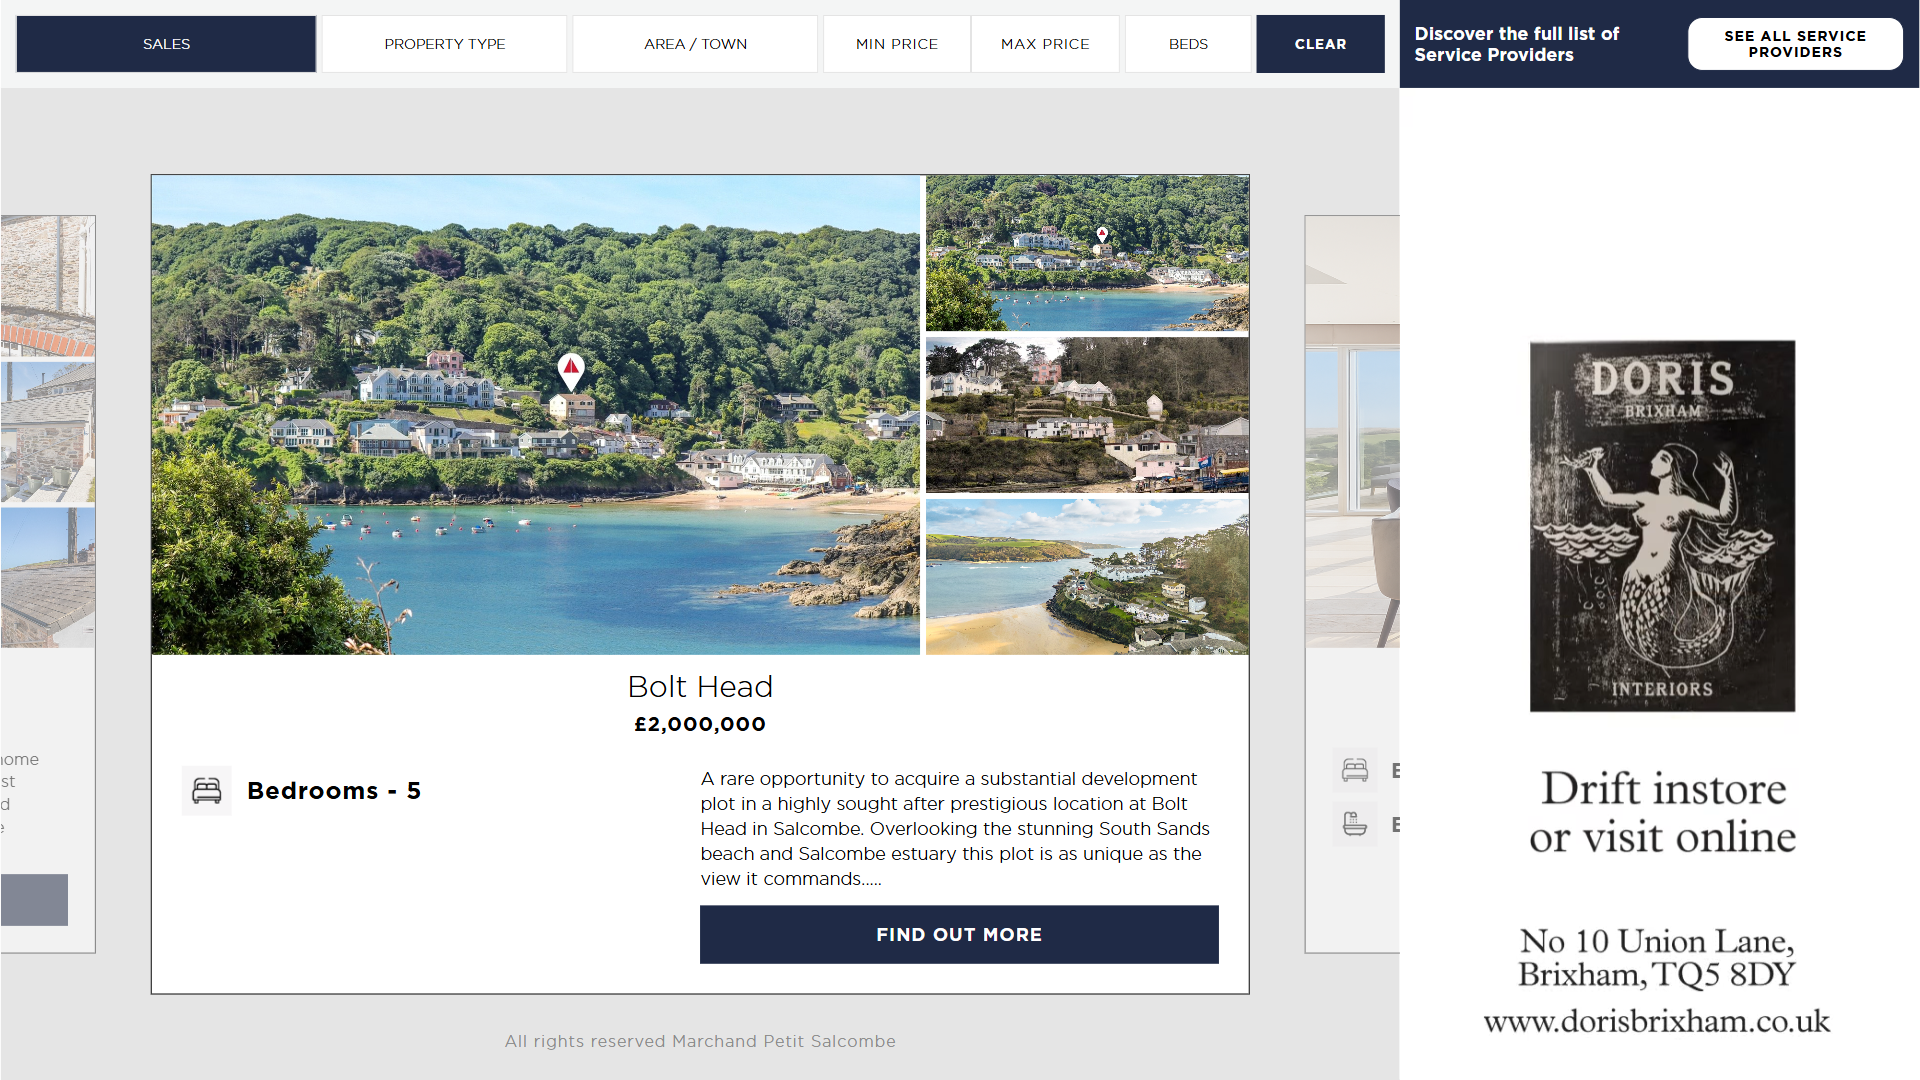This screenshot has width=1920, height=1080.
Task: Click the Clear filters button
Action: pos(1320,44)
